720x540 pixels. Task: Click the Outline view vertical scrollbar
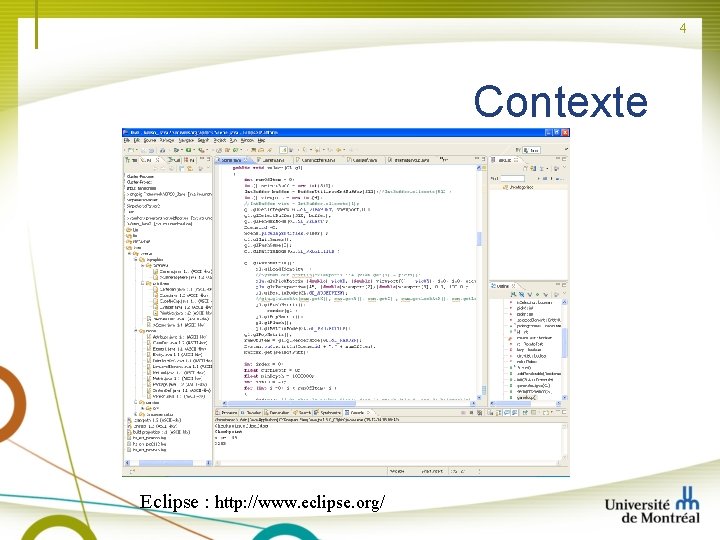pos(564,350)
